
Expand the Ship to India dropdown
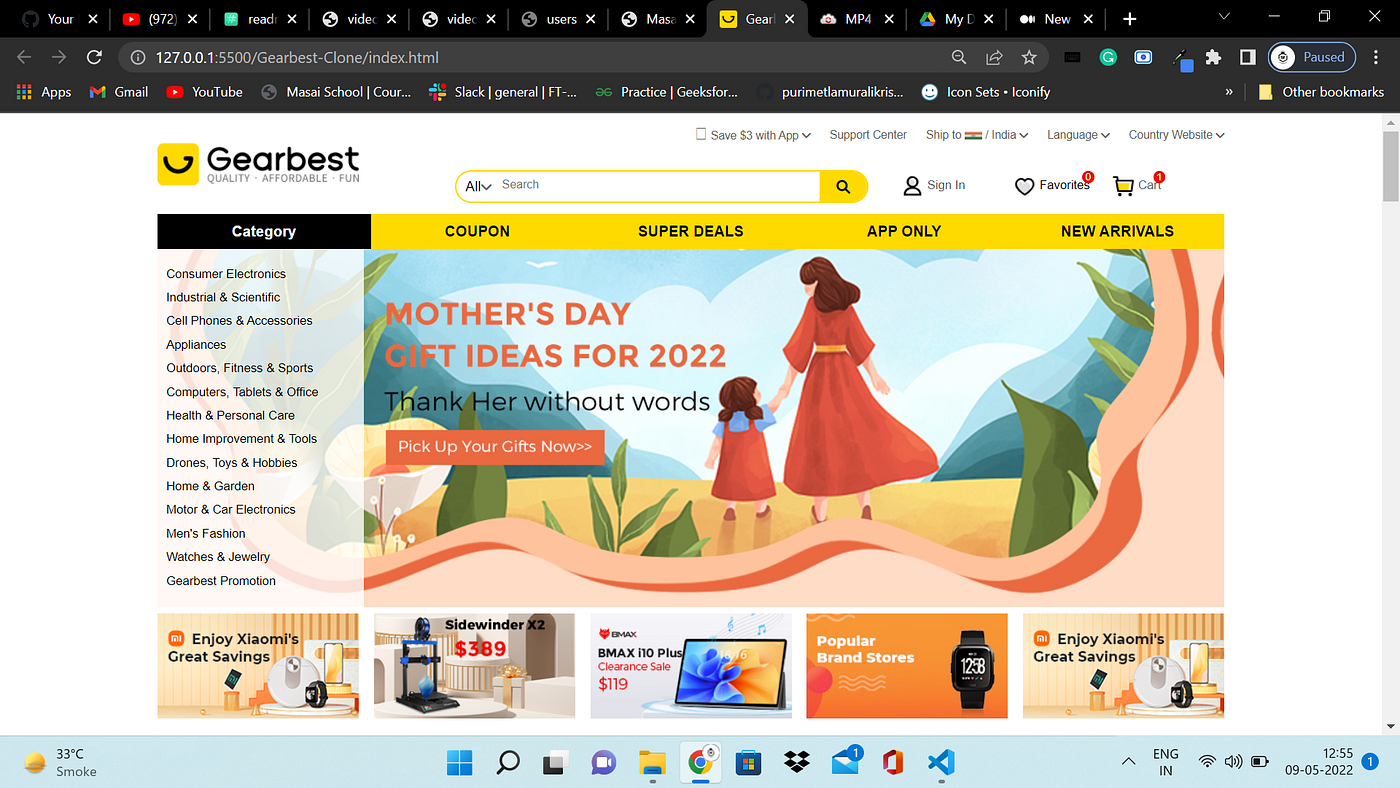[978, 135]
